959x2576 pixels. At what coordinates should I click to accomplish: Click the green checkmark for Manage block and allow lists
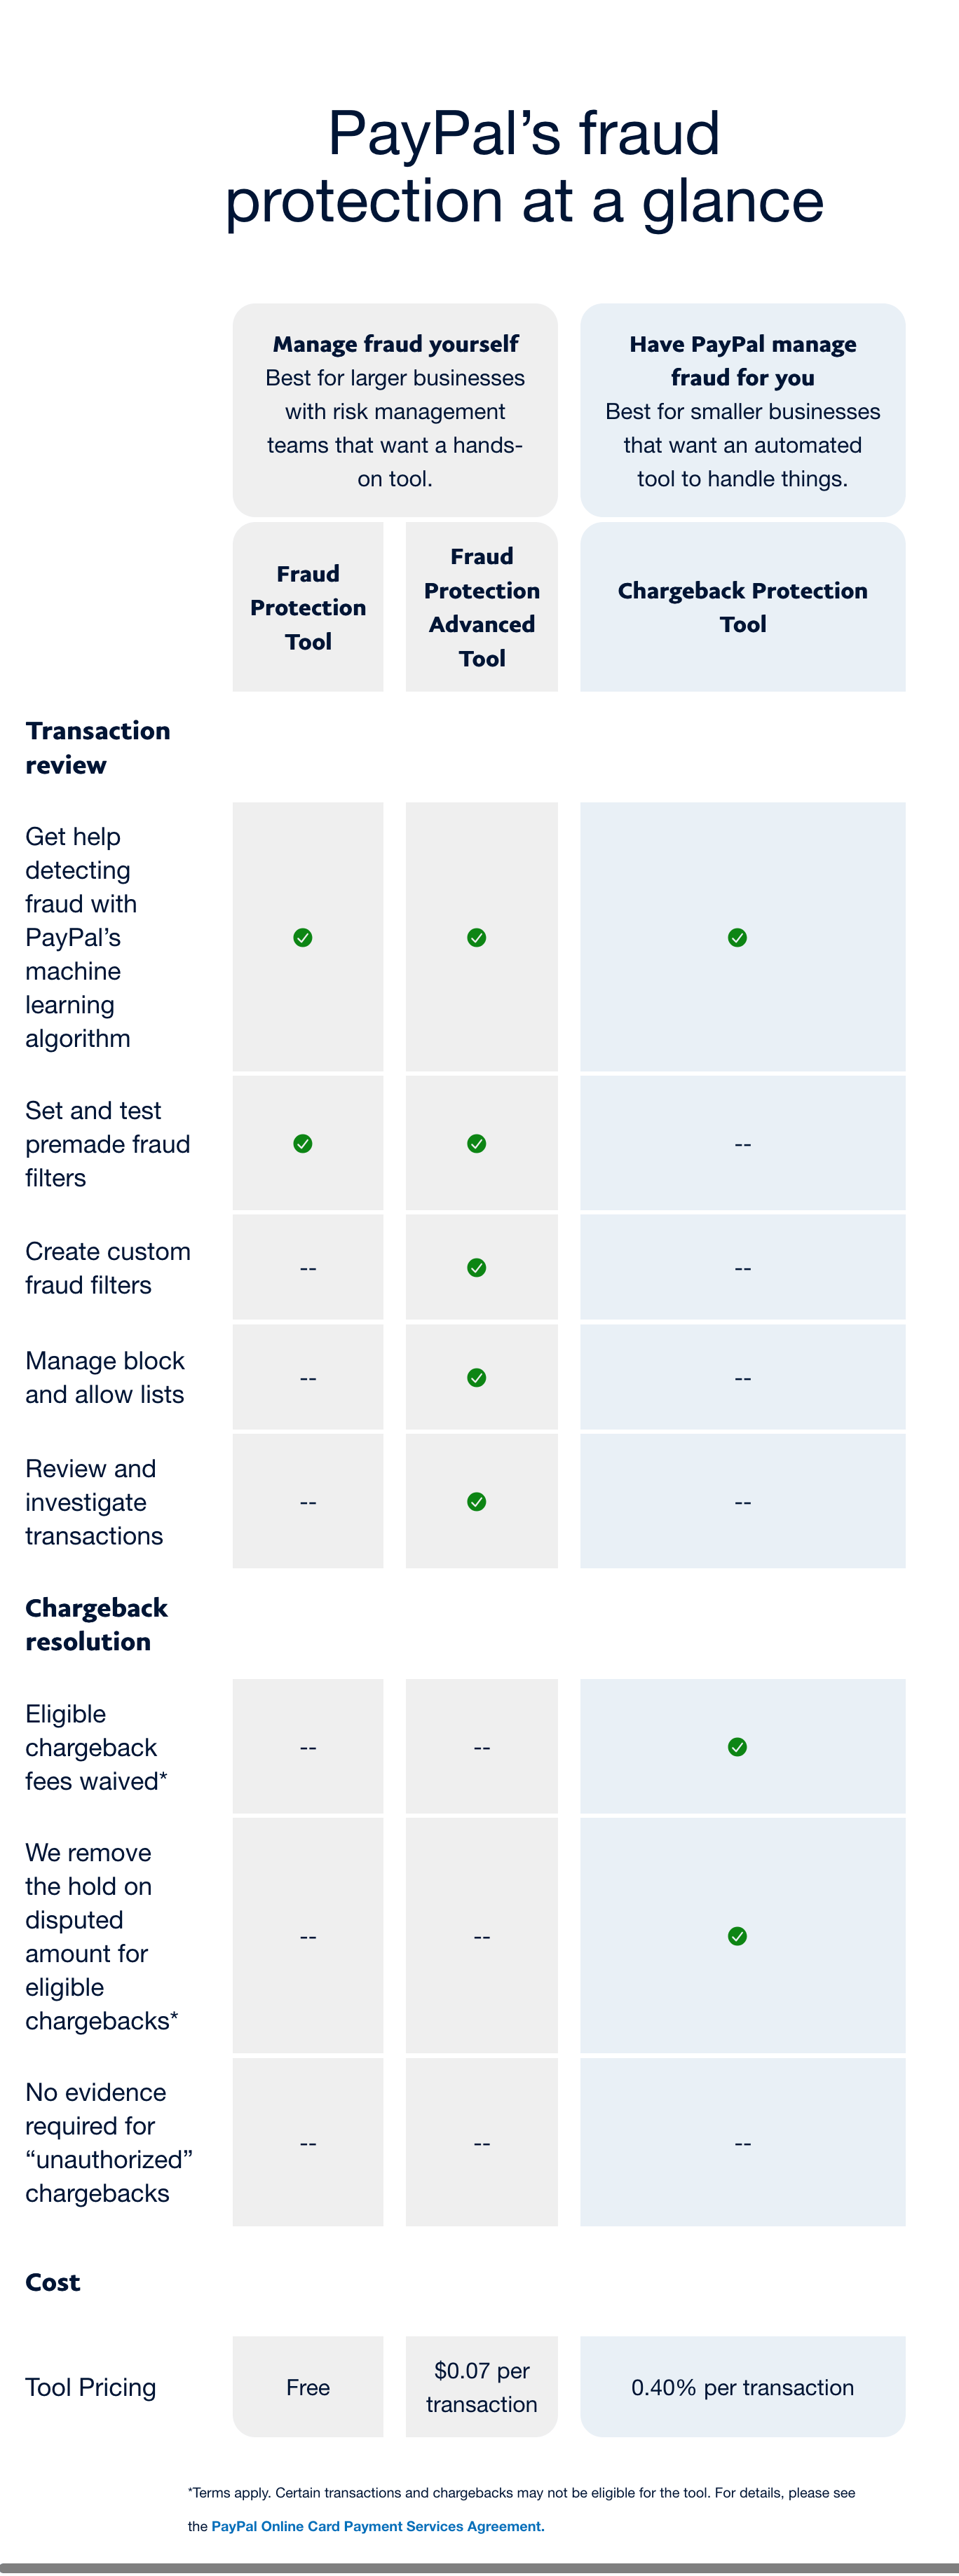coord(477,1377)
